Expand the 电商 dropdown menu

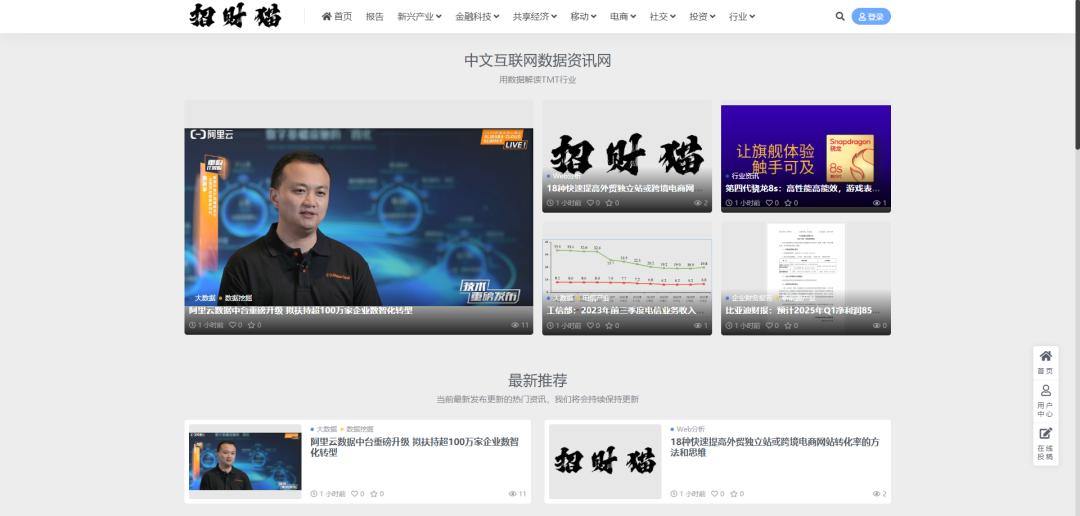623,17
